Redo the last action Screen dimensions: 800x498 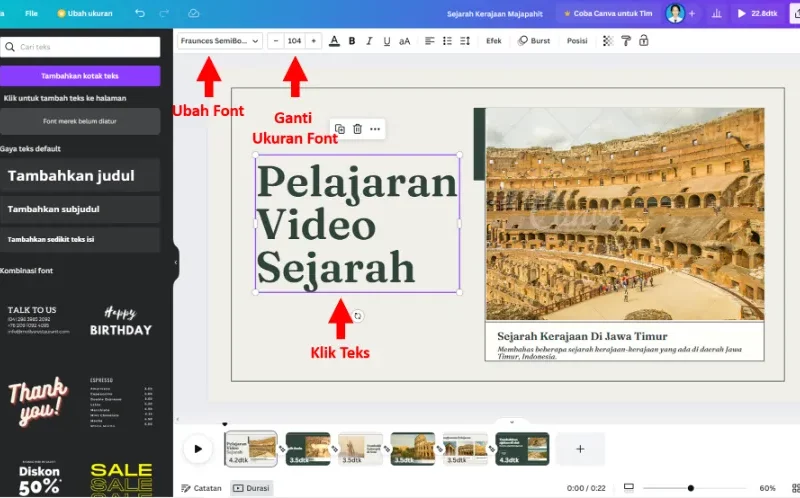click(164, 13)
